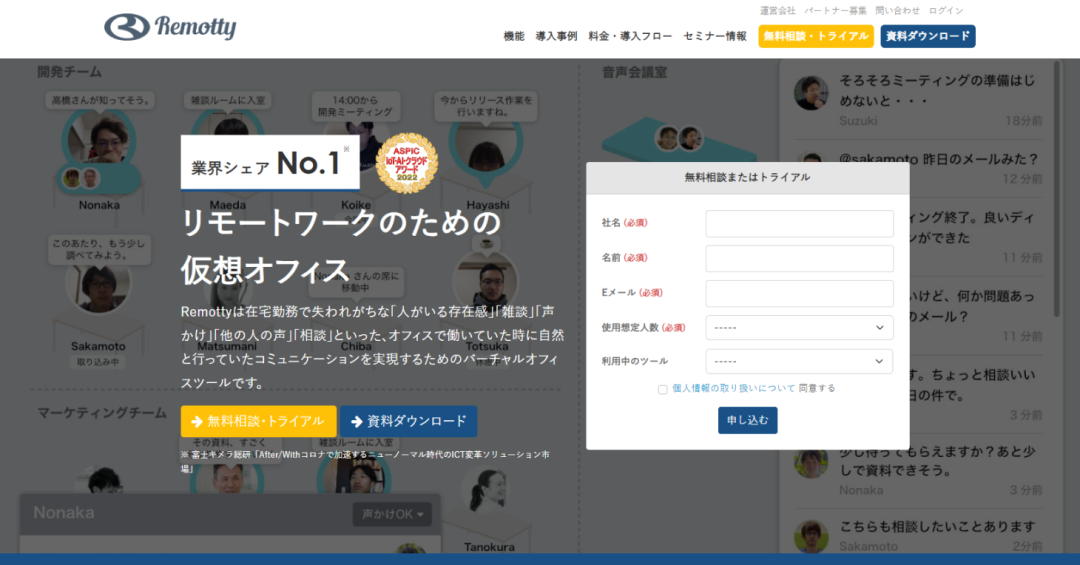Check the 個人情報 同意する checkbox
The height and width of the screenshot is (565, 1080).
pos(663,389)
